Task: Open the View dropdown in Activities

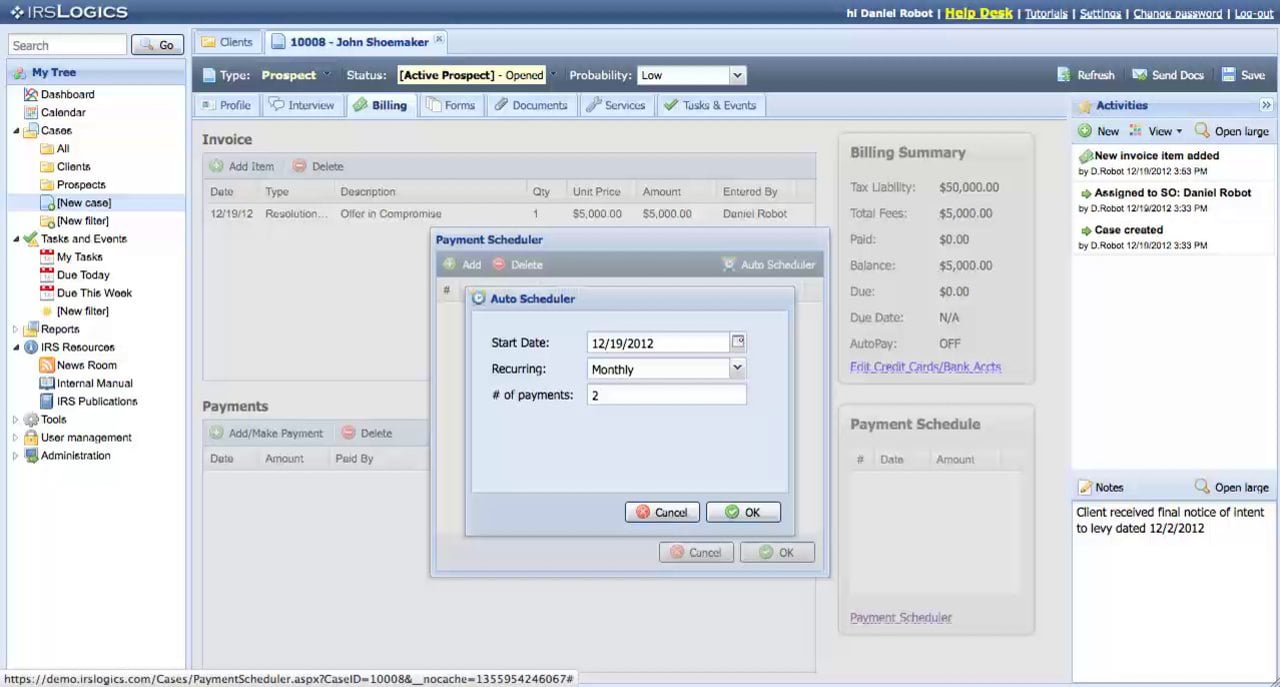Action: coord(1155,131)
